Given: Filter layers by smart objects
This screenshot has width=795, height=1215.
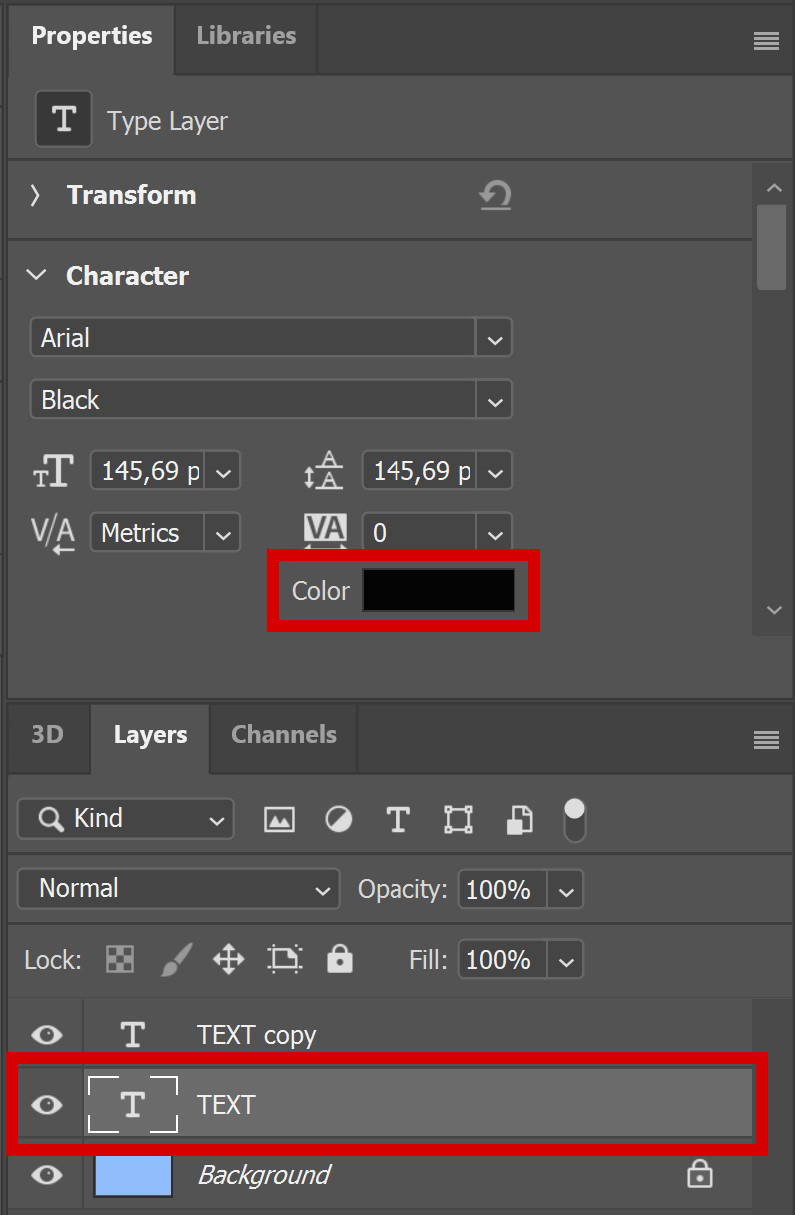Looking at the screenshot, I should [x=518, y=820].
